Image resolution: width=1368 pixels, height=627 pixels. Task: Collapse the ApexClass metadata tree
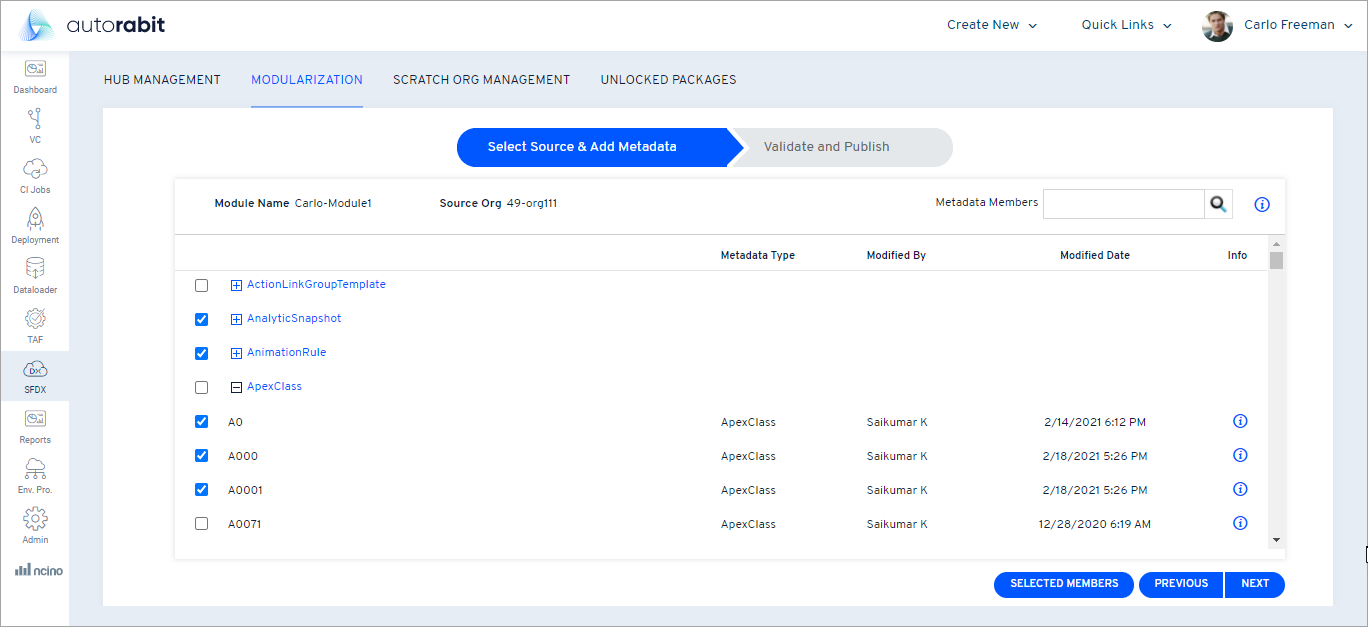[236, 386]
